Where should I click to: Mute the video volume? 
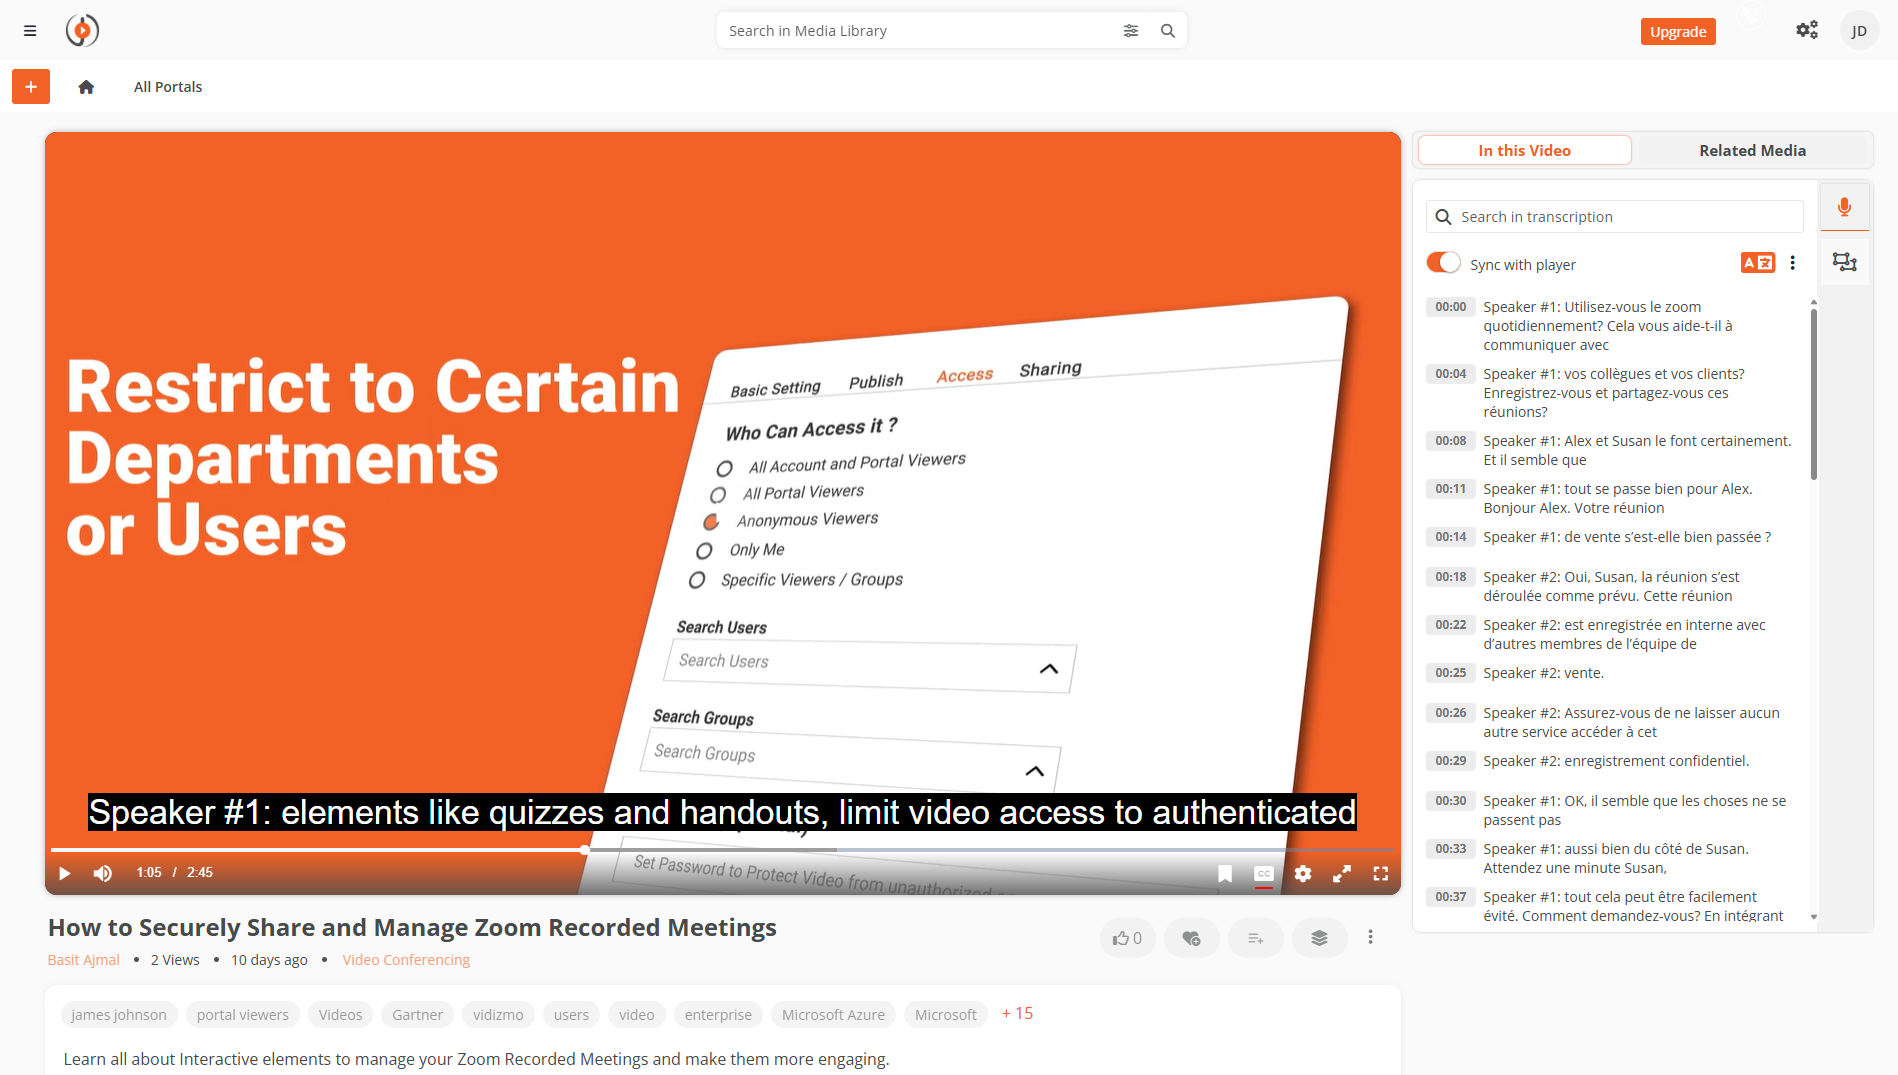pyautogui.click(x=103, y=874)
